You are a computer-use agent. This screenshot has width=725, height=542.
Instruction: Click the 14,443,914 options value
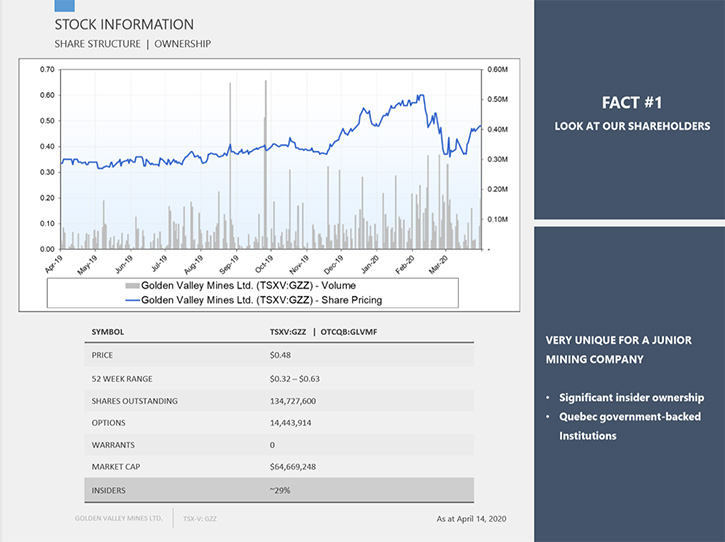[x=291, y=423]
